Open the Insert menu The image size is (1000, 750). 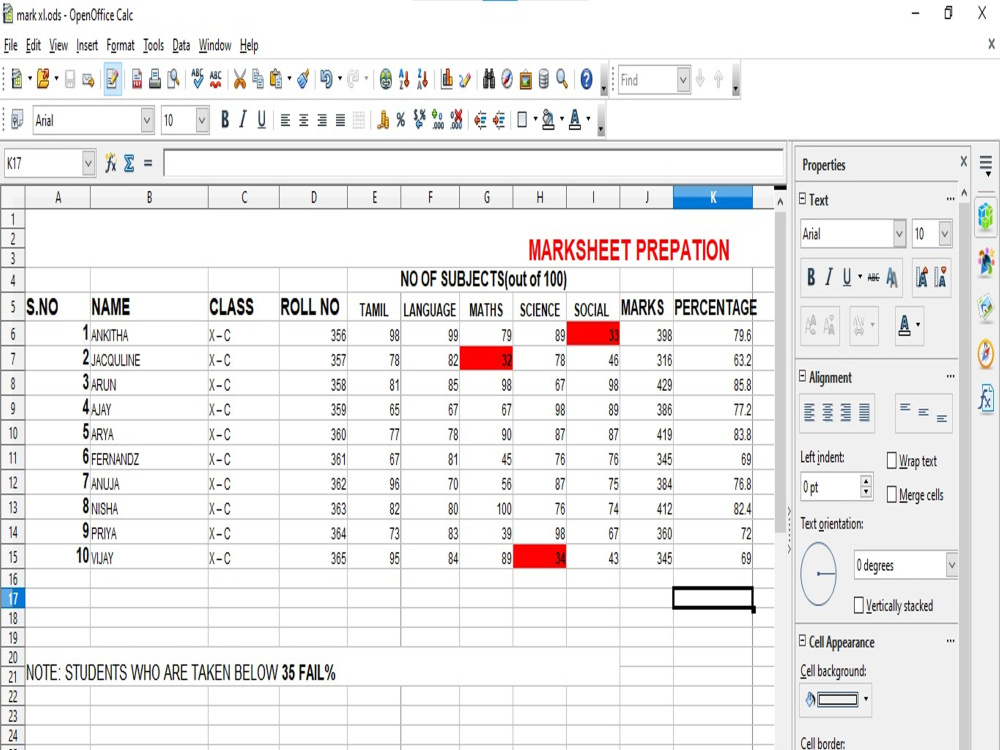click(87, 45)
